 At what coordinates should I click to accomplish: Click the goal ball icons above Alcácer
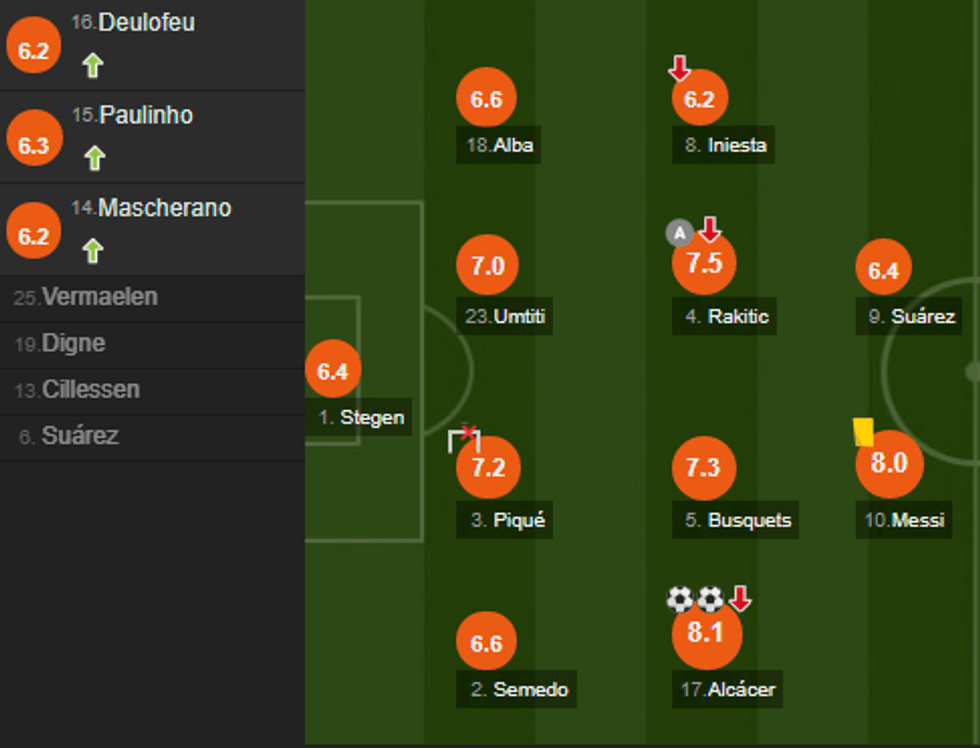coord(695,599)
